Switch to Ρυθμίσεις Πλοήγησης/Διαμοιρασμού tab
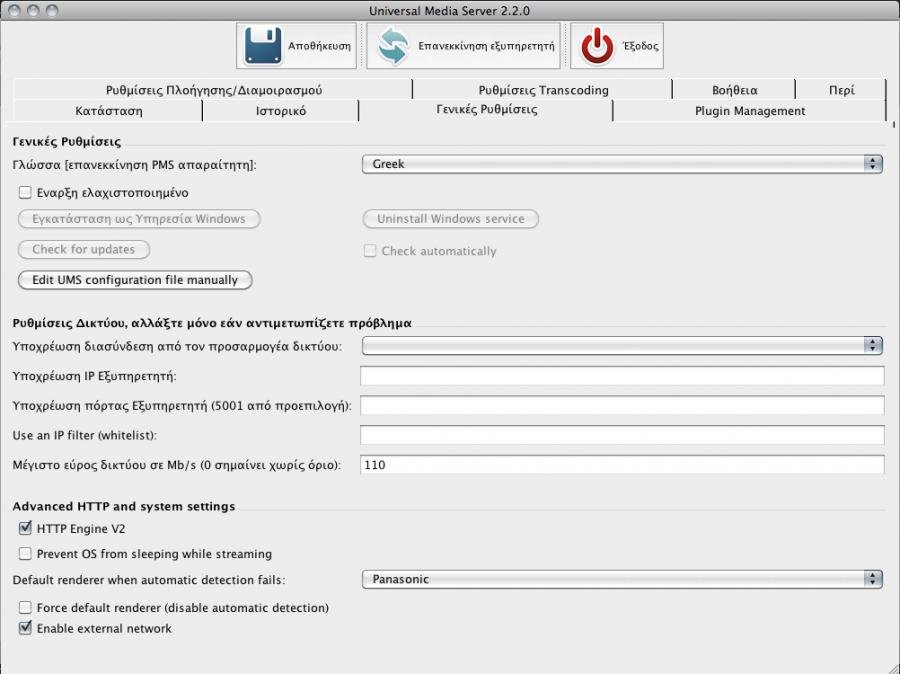Viewport: 900px width, 674px height. pos(214,90)
